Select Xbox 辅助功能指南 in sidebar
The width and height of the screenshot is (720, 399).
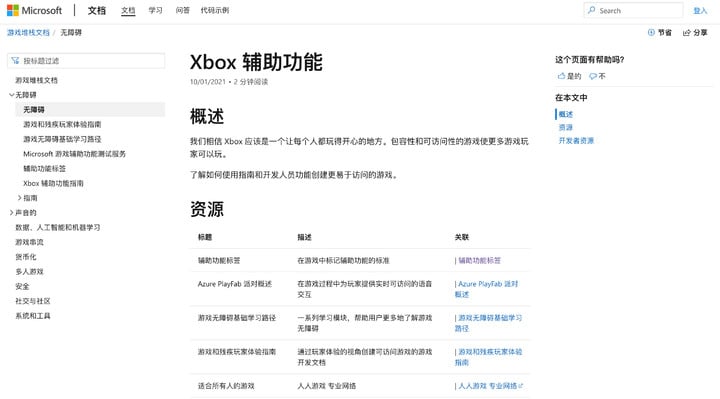point(53,183)
